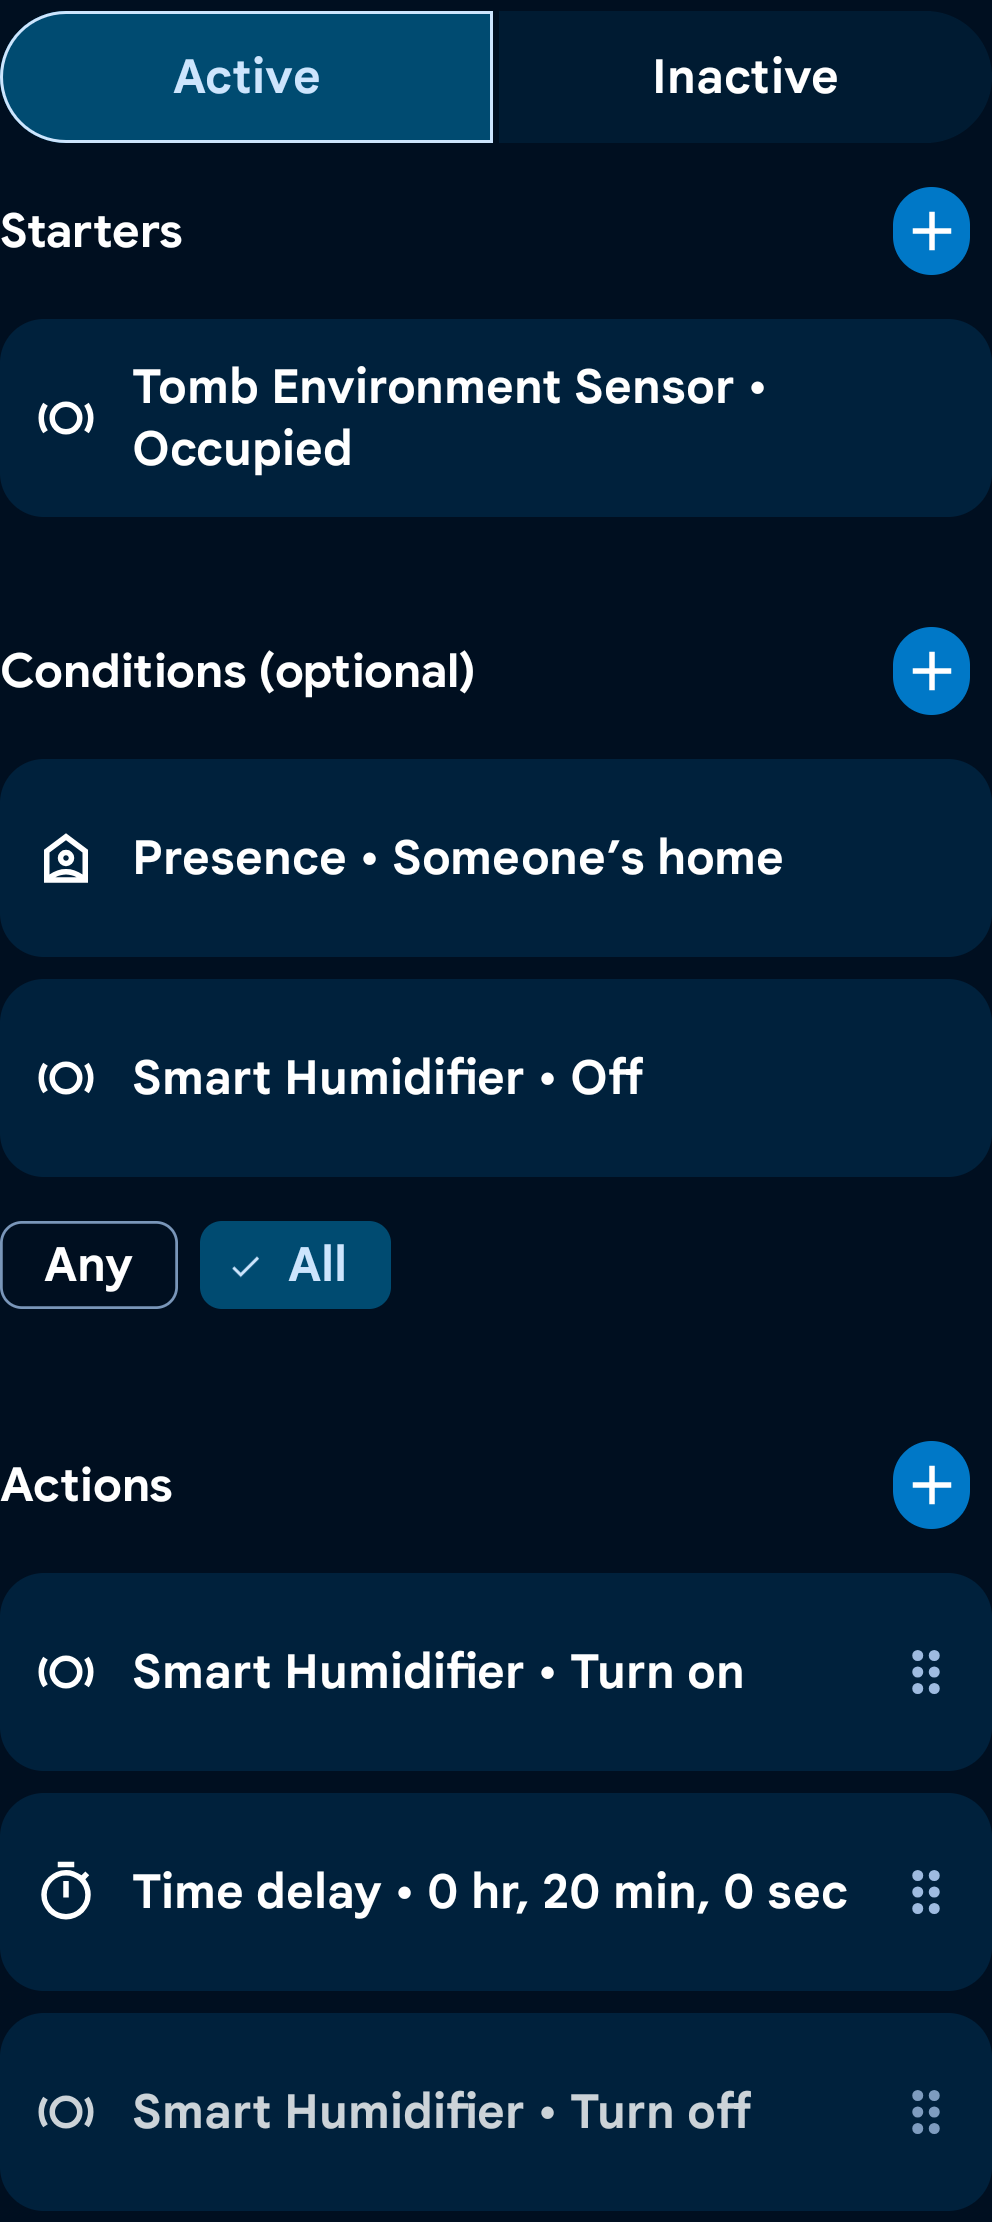This screenshot has height=2222, width=992.
Task: Switch to the Active tab
Action: (x=247, y=77)
